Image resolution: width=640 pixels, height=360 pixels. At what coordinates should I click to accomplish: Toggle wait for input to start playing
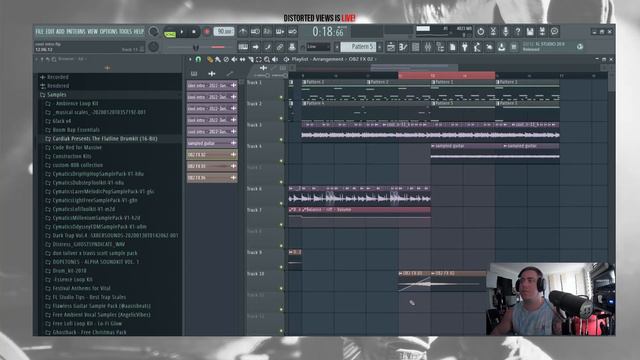click(x=256, y=31)
